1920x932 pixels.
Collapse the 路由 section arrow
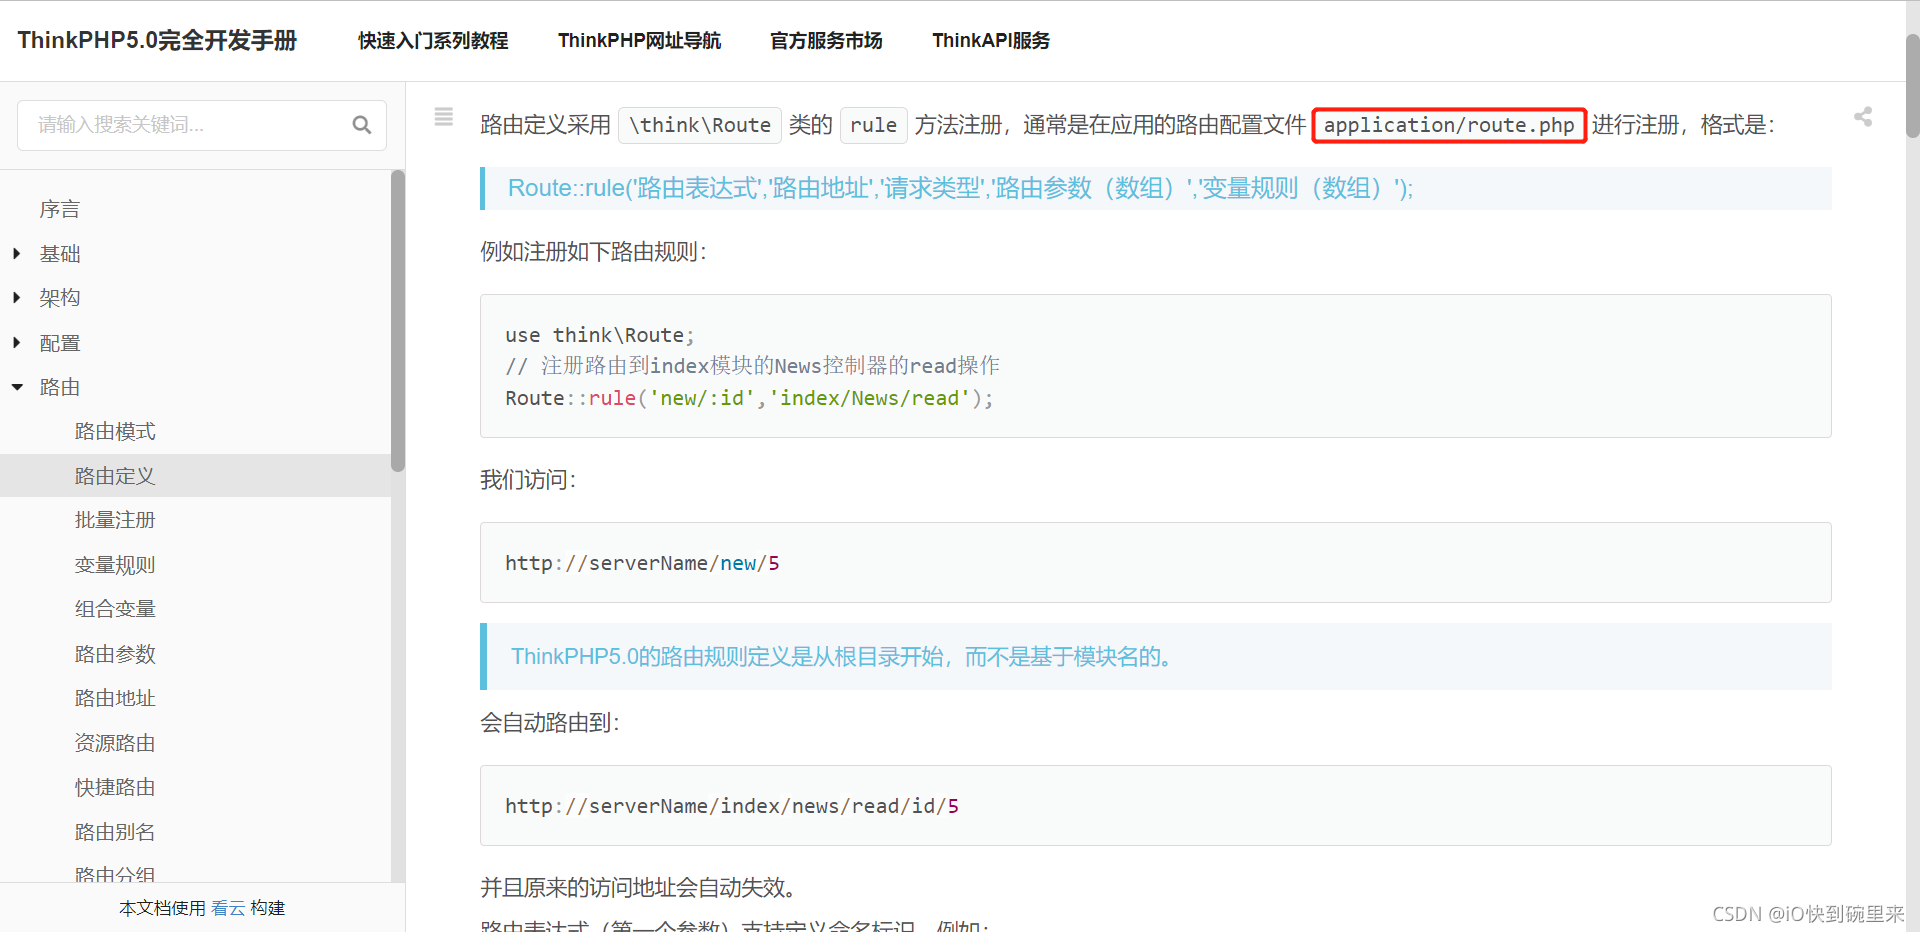(17, 387)
